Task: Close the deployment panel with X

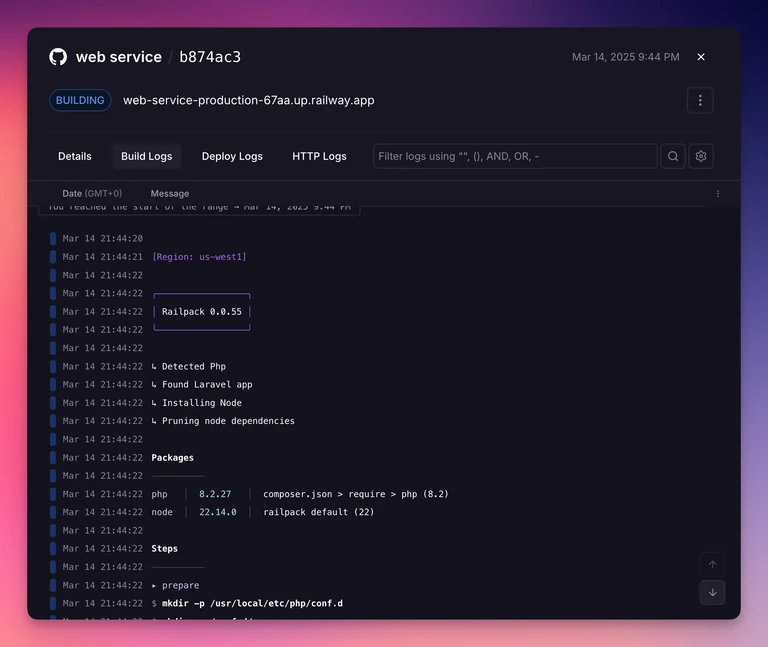Action: point(701,57)
